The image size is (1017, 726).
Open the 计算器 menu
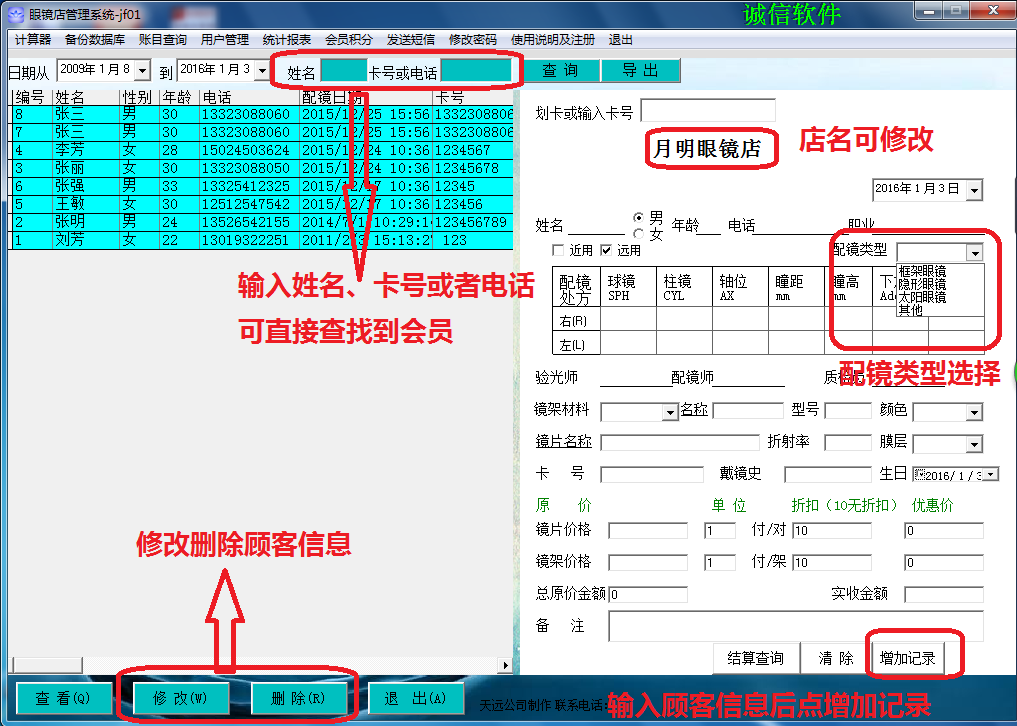click(x=33, y=40)
